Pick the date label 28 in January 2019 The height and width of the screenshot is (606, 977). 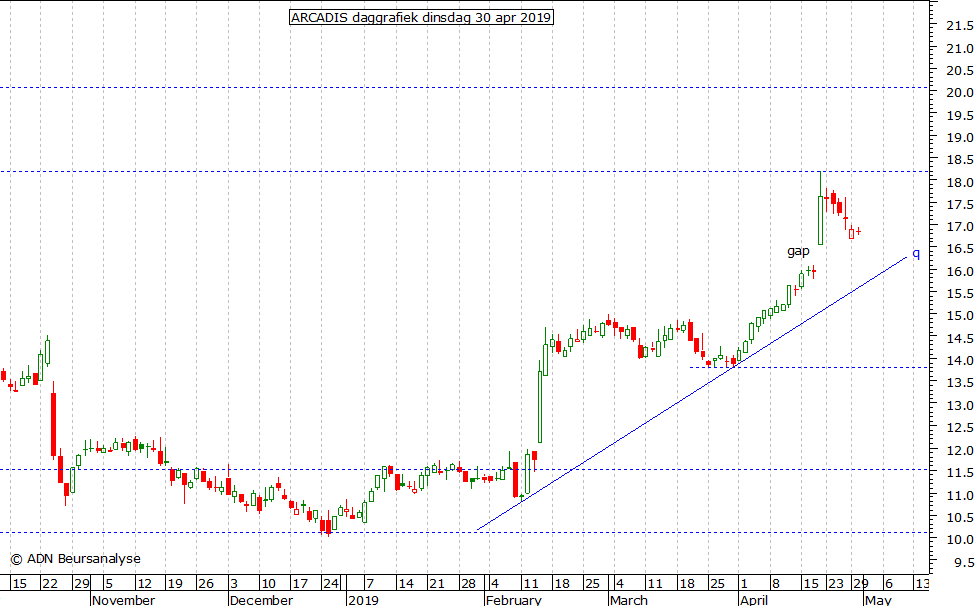click(468, 584)
